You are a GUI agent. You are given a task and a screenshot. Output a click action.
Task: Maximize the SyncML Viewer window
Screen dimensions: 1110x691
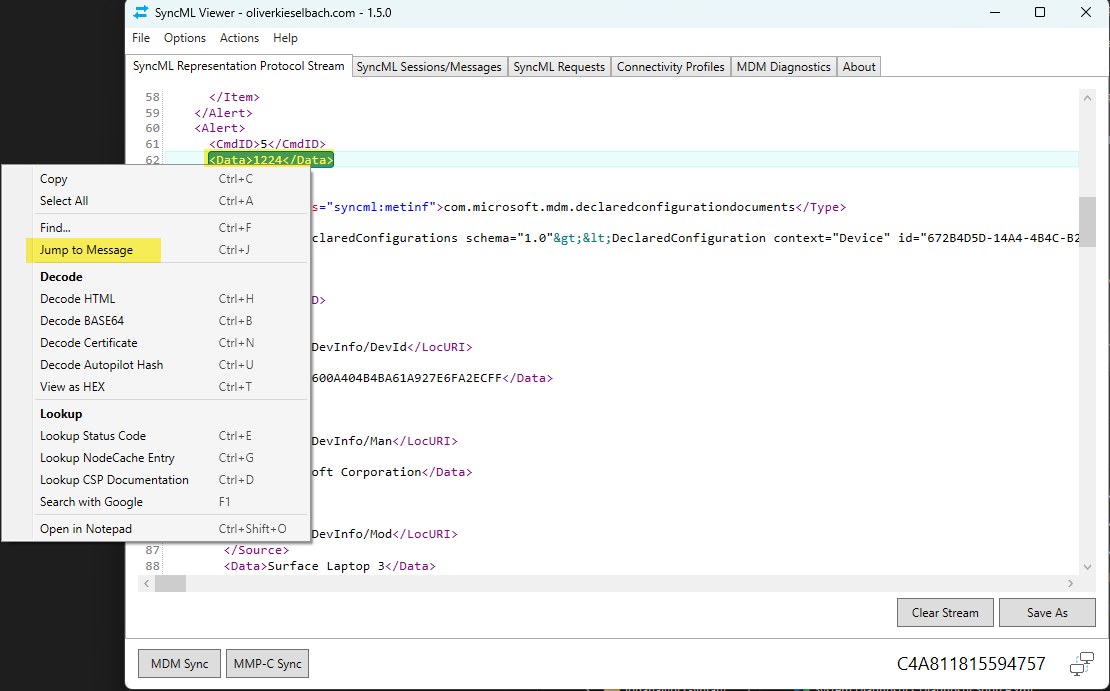click(1040, 12)
